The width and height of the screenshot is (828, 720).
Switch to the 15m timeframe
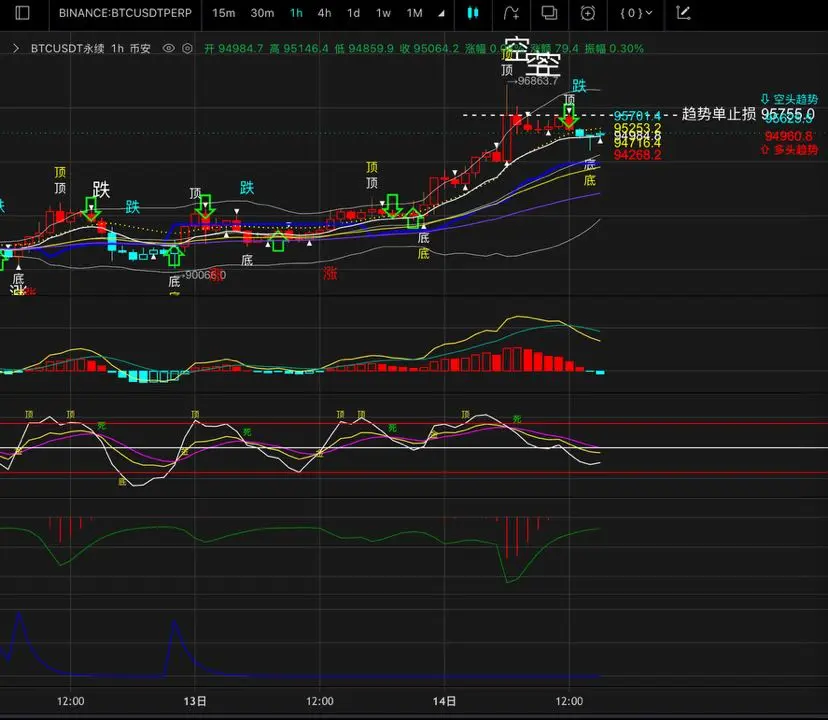pyautogui.click(x=224, y=13)
